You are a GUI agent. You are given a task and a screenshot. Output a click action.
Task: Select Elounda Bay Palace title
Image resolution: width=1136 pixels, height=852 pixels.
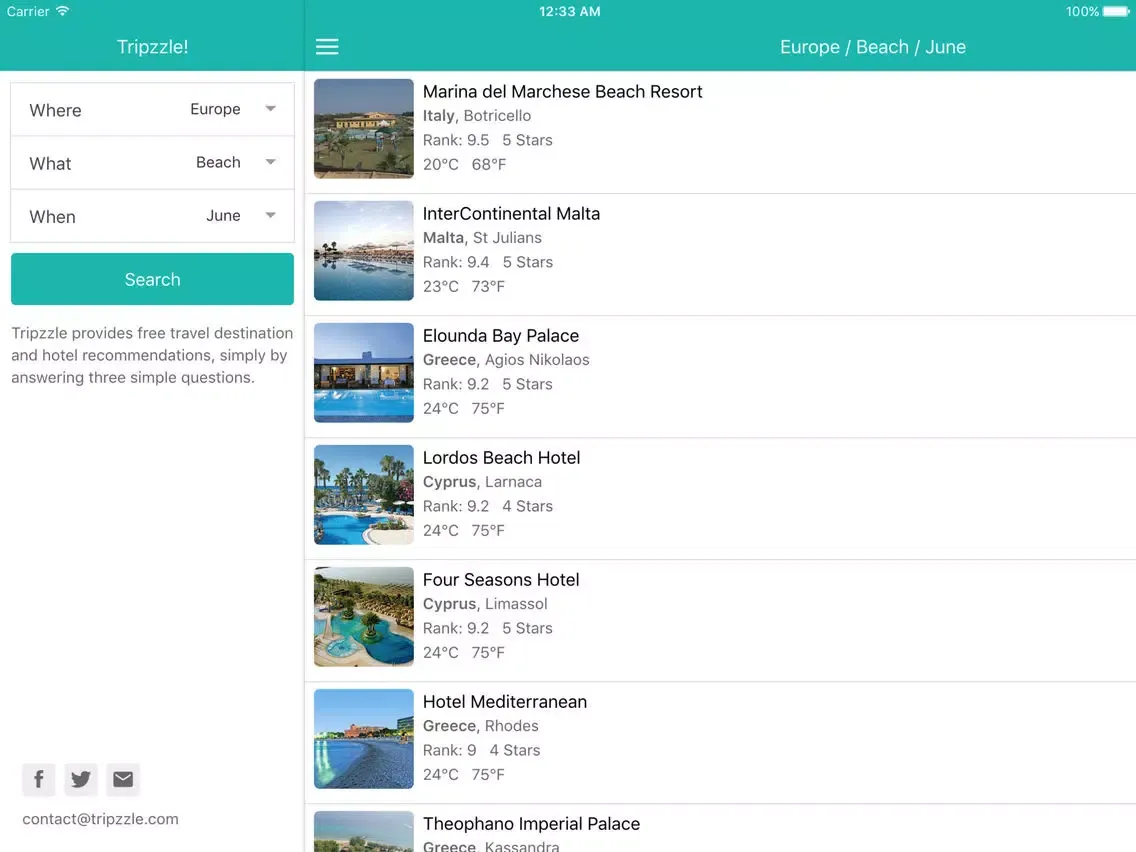tap(501, 335)
